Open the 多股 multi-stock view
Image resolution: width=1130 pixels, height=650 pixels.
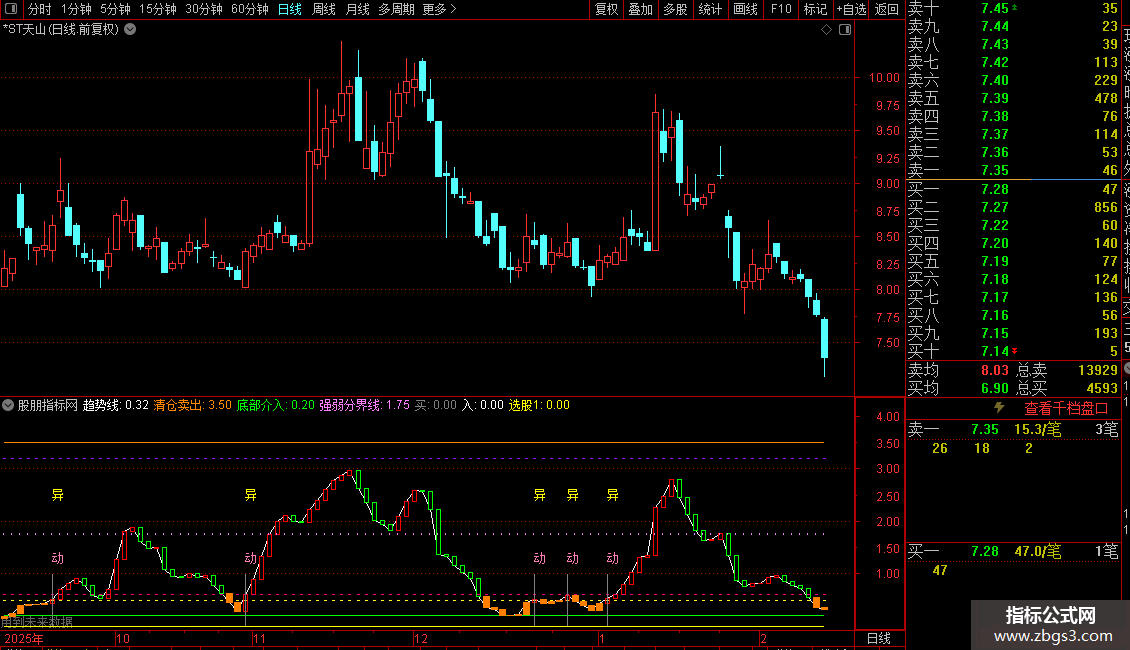click(x=675, y=9)
